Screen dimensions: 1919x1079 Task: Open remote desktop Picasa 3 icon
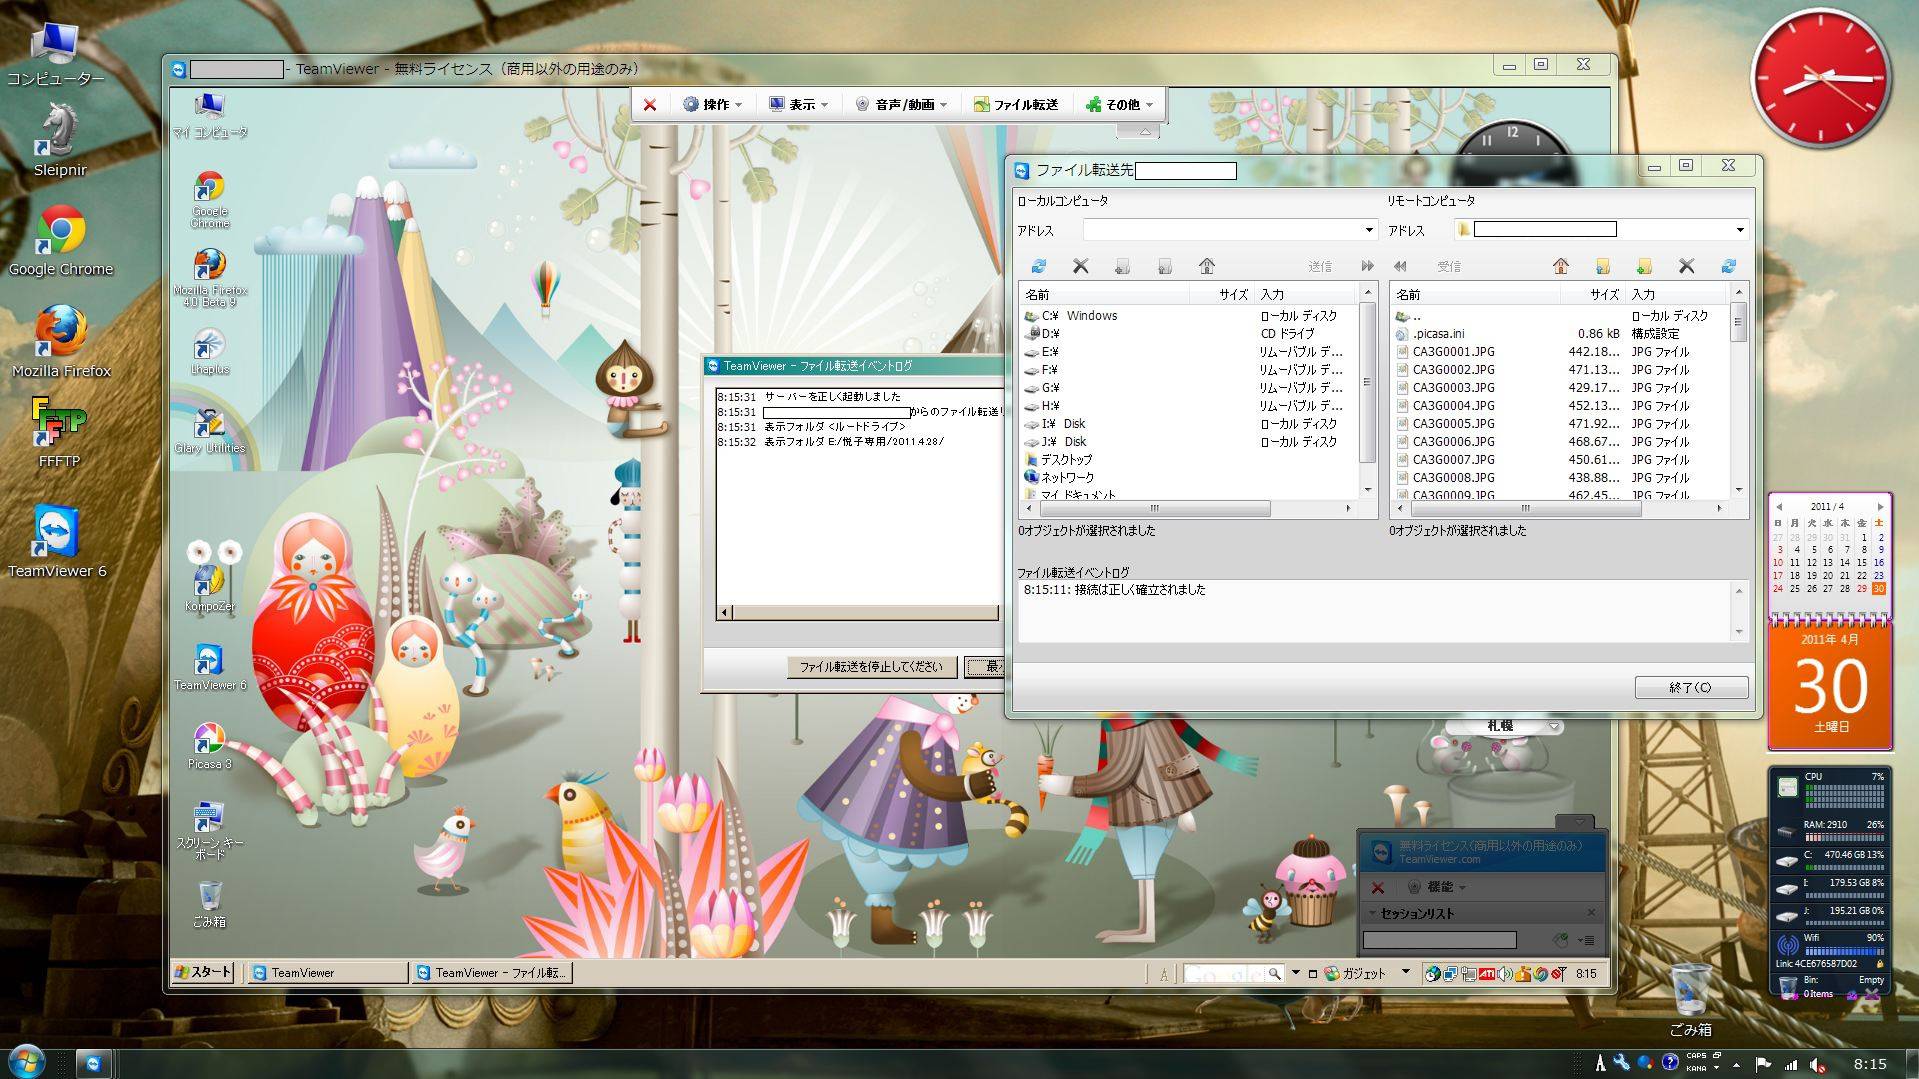208,745
